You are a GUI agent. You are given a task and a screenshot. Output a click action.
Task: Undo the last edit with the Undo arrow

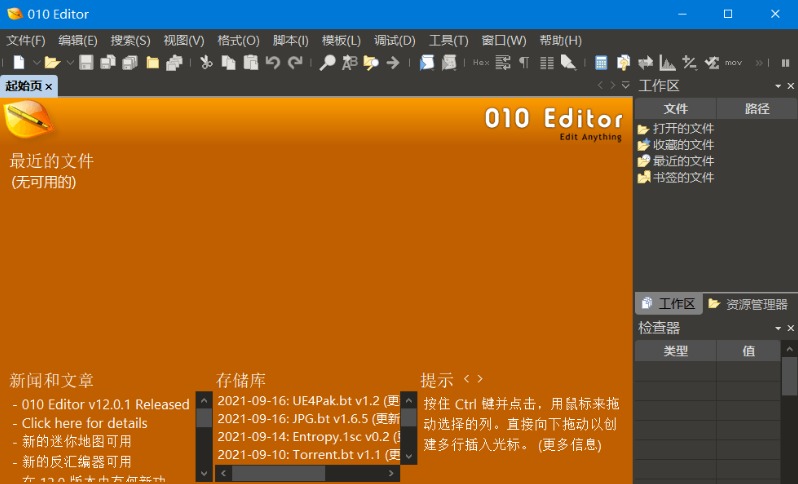tap(273, 63)
